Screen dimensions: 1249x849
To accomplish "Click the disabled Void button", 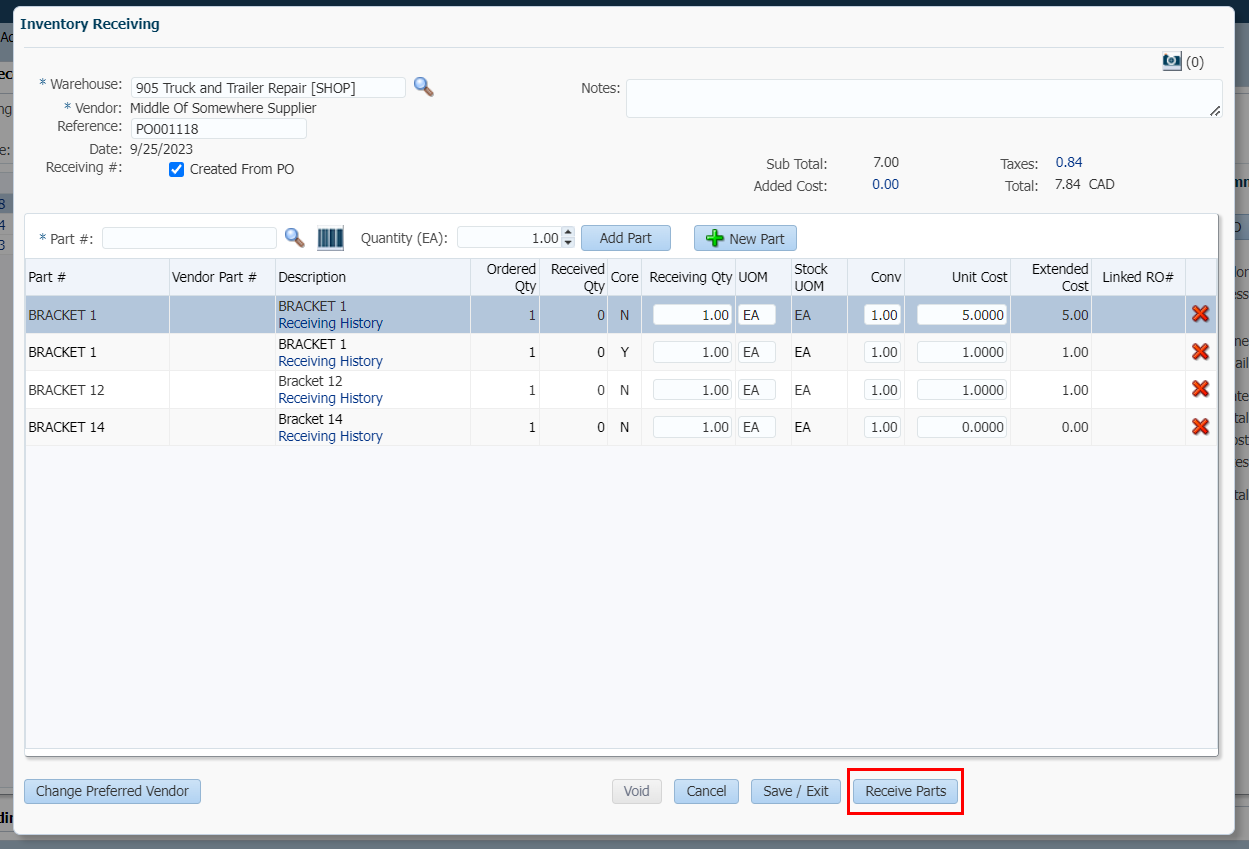I will point(637,791).
